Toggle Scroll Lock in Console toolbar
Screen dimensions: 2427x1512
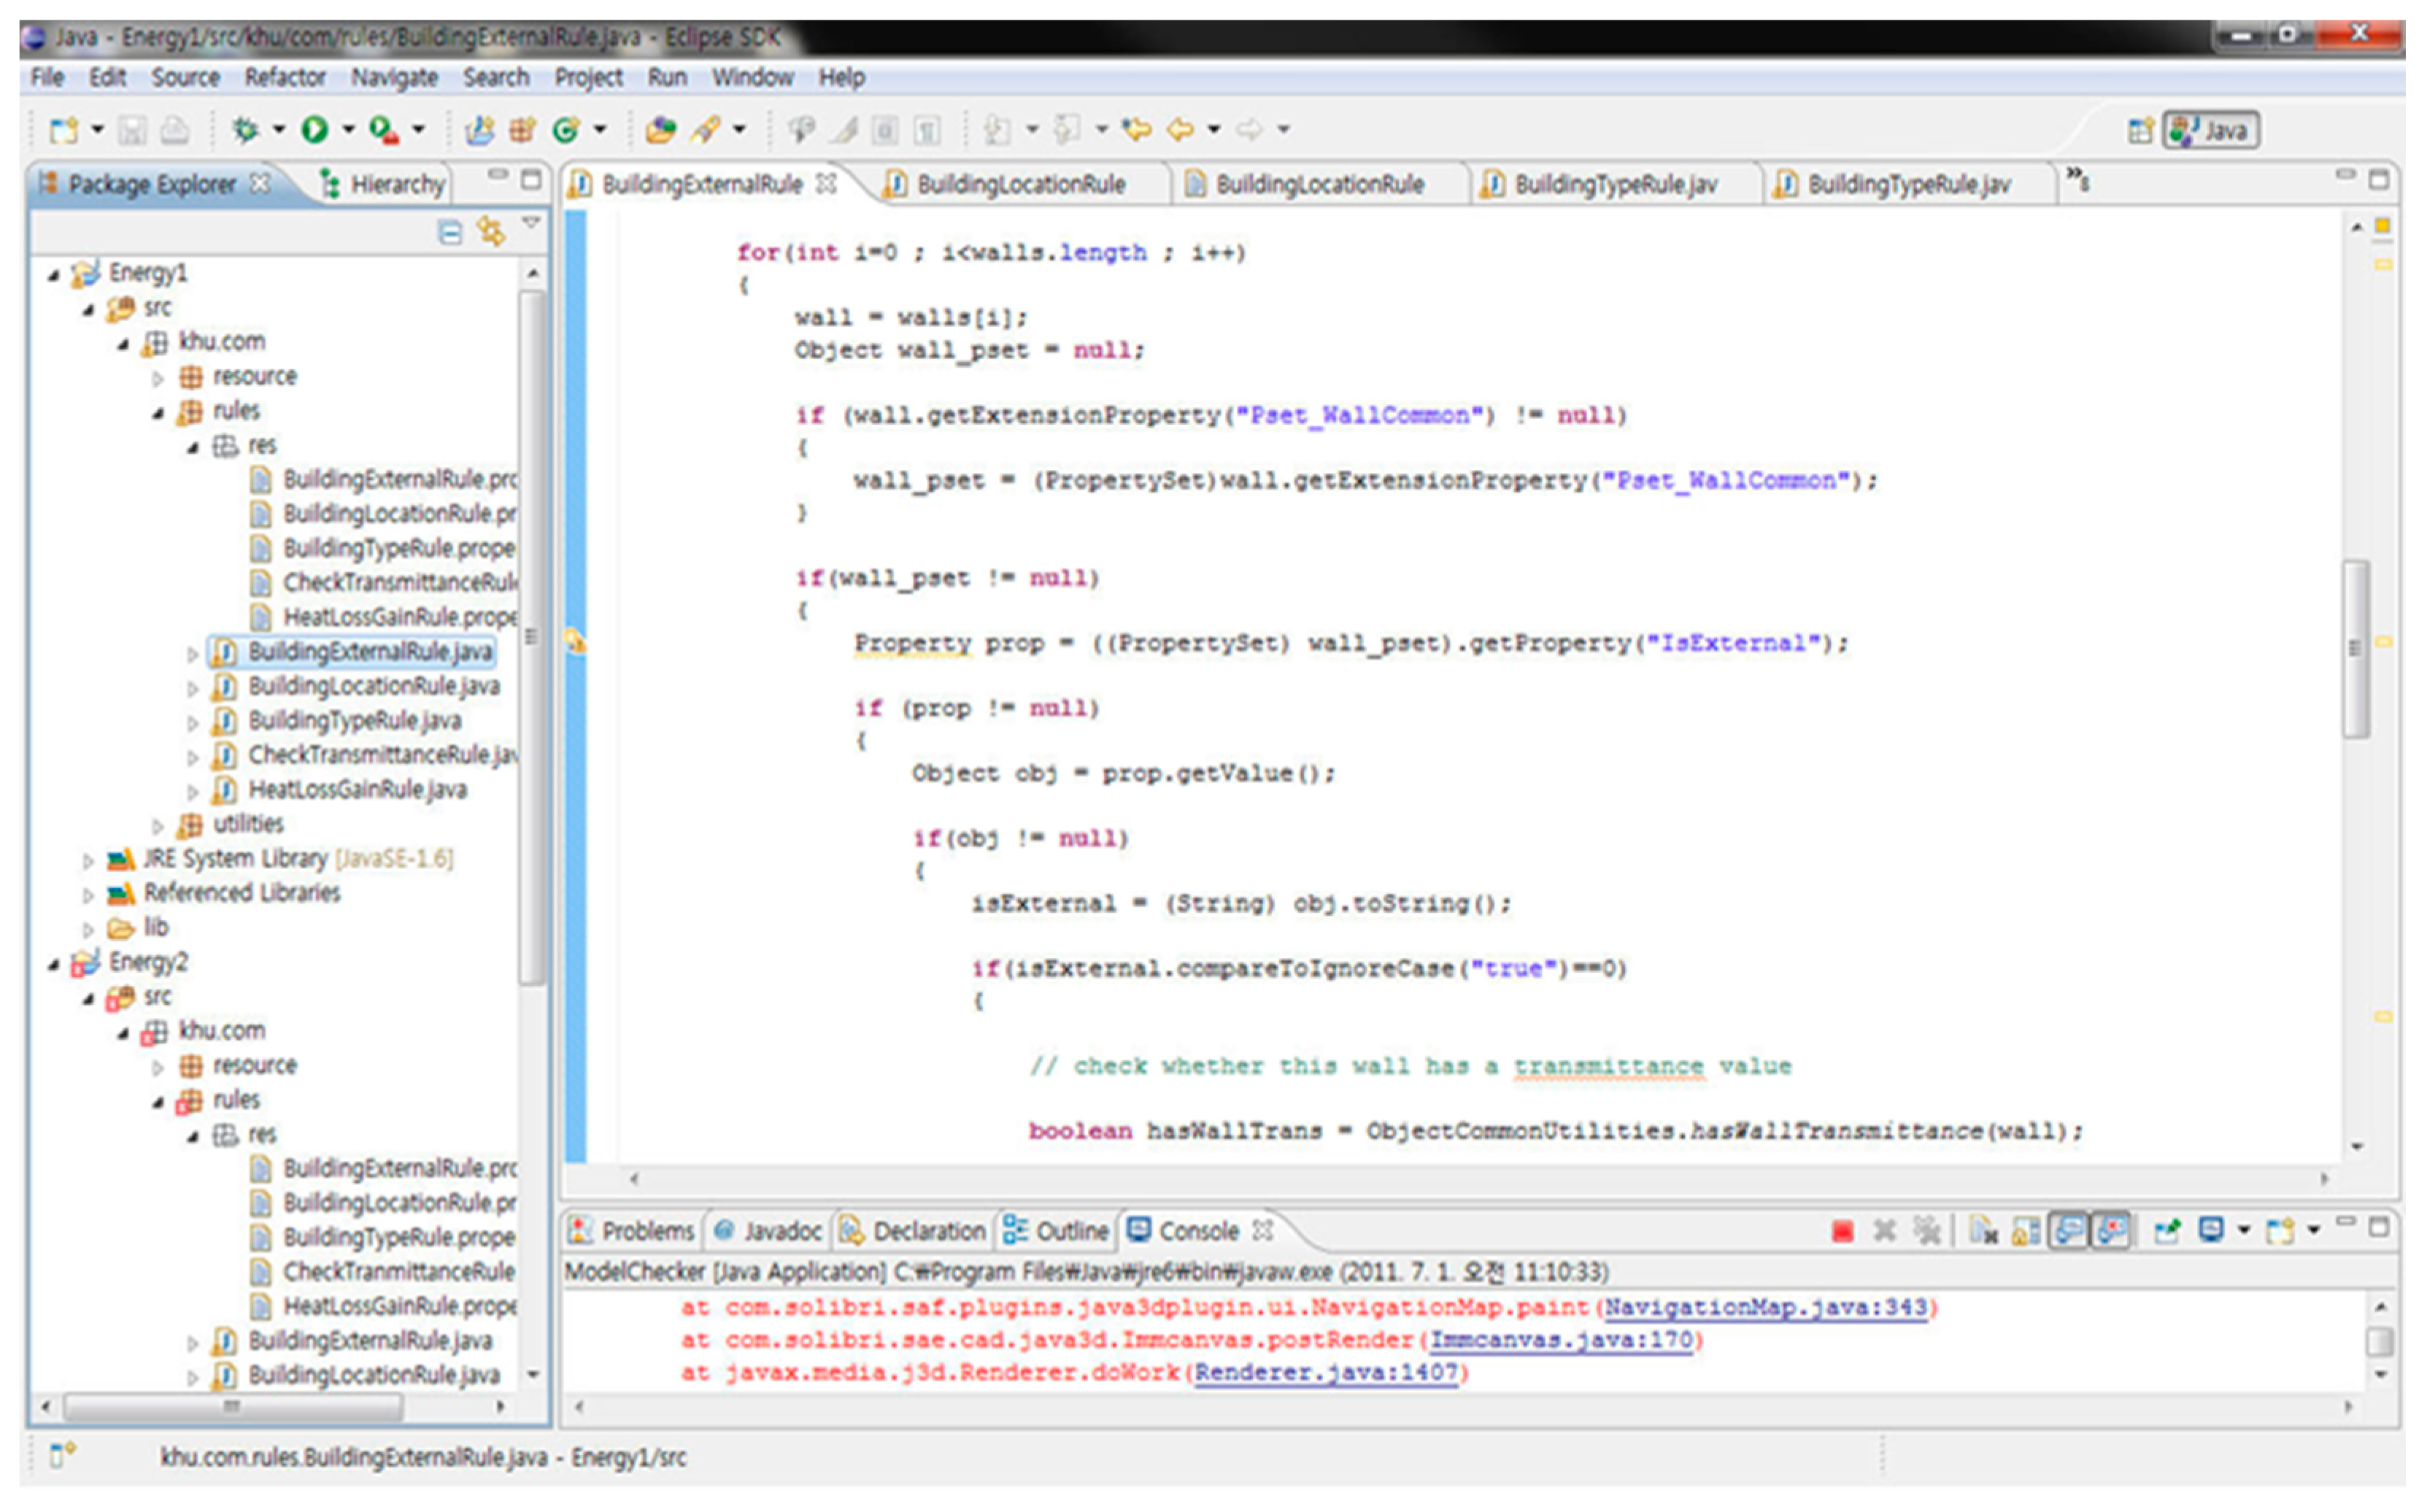pos(2026,1231)
